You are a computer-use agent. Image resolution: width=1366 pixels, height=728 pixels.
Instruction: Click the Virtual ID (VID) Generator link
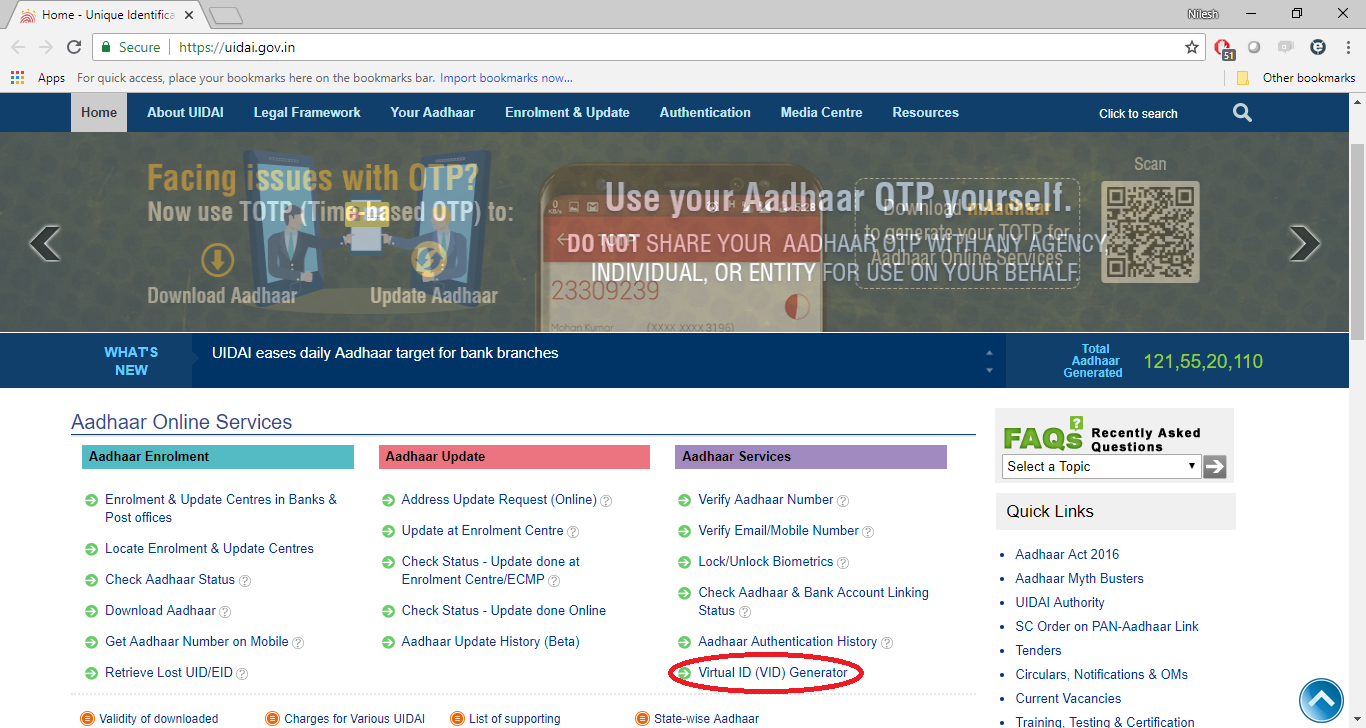coord(773,673)
